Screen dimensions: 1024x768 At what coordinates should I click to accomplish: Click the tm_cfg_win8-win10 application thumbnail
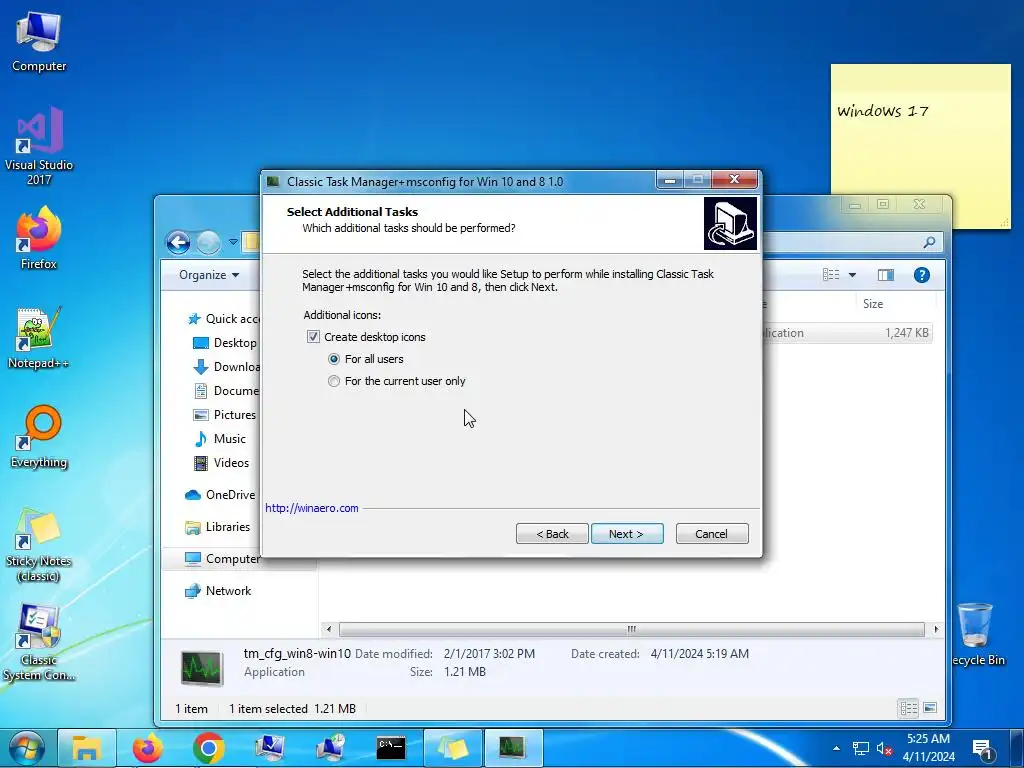202,669
